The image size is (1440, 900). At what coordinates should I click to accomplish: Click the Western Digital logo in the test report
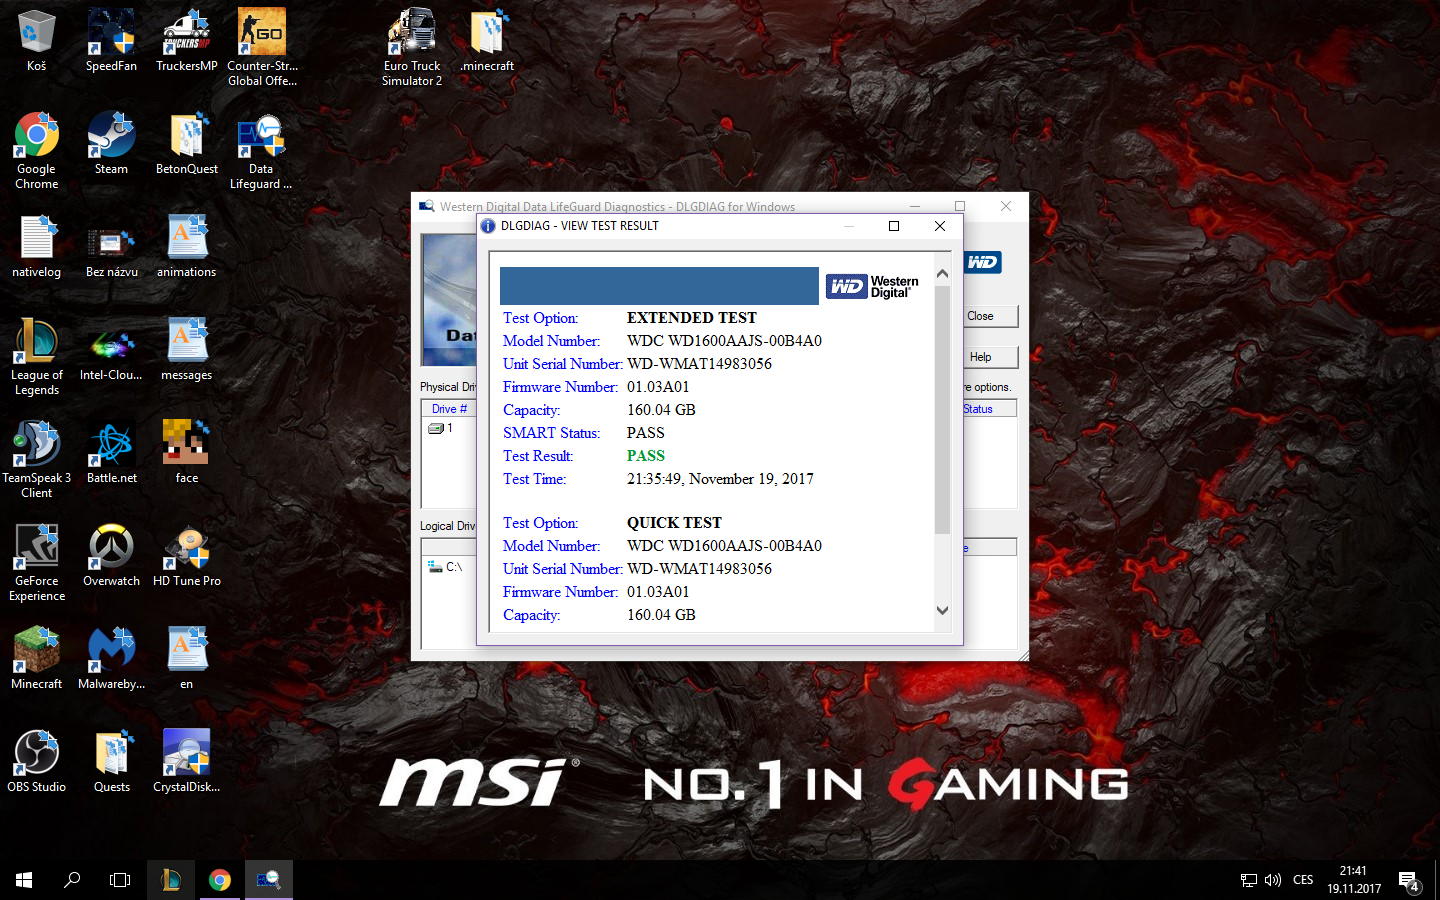pos(872,287)
